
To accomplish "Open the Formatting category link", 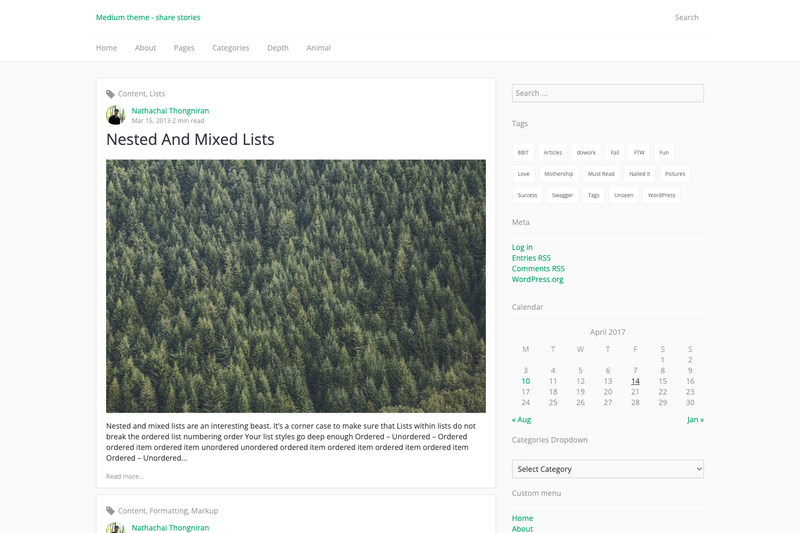I will tap(168, 511).
